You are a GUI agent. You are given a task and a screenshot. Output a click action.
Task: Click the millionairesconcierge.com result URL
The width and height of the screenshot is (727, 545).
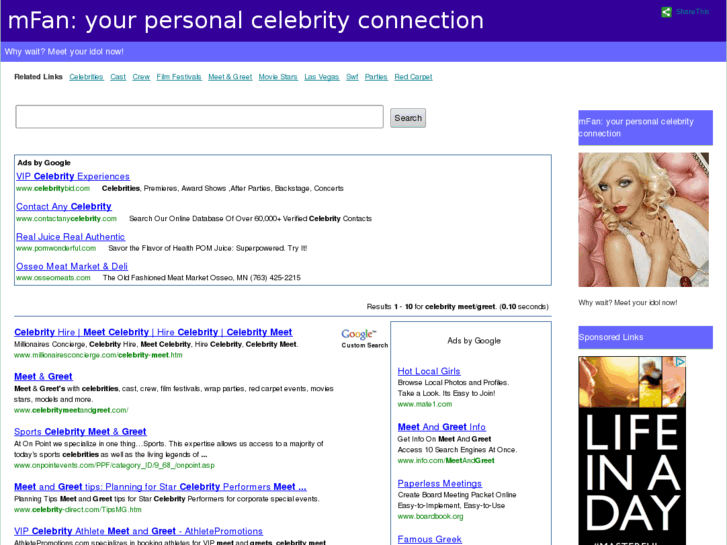[98, 355]
